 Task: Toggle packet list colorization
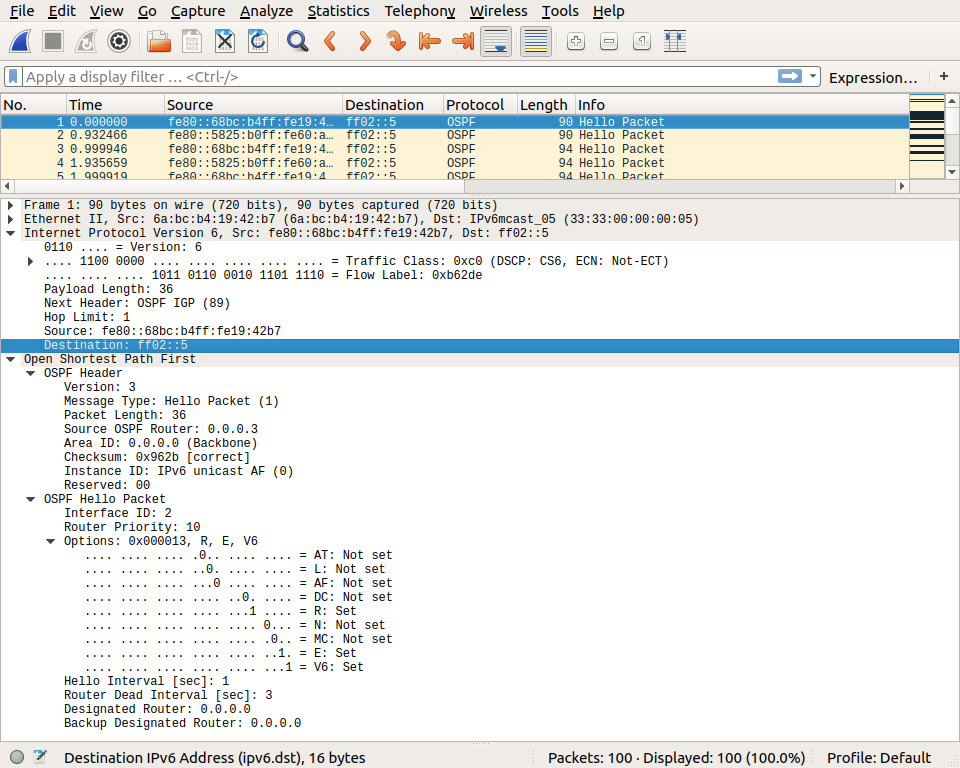[536, 42]
